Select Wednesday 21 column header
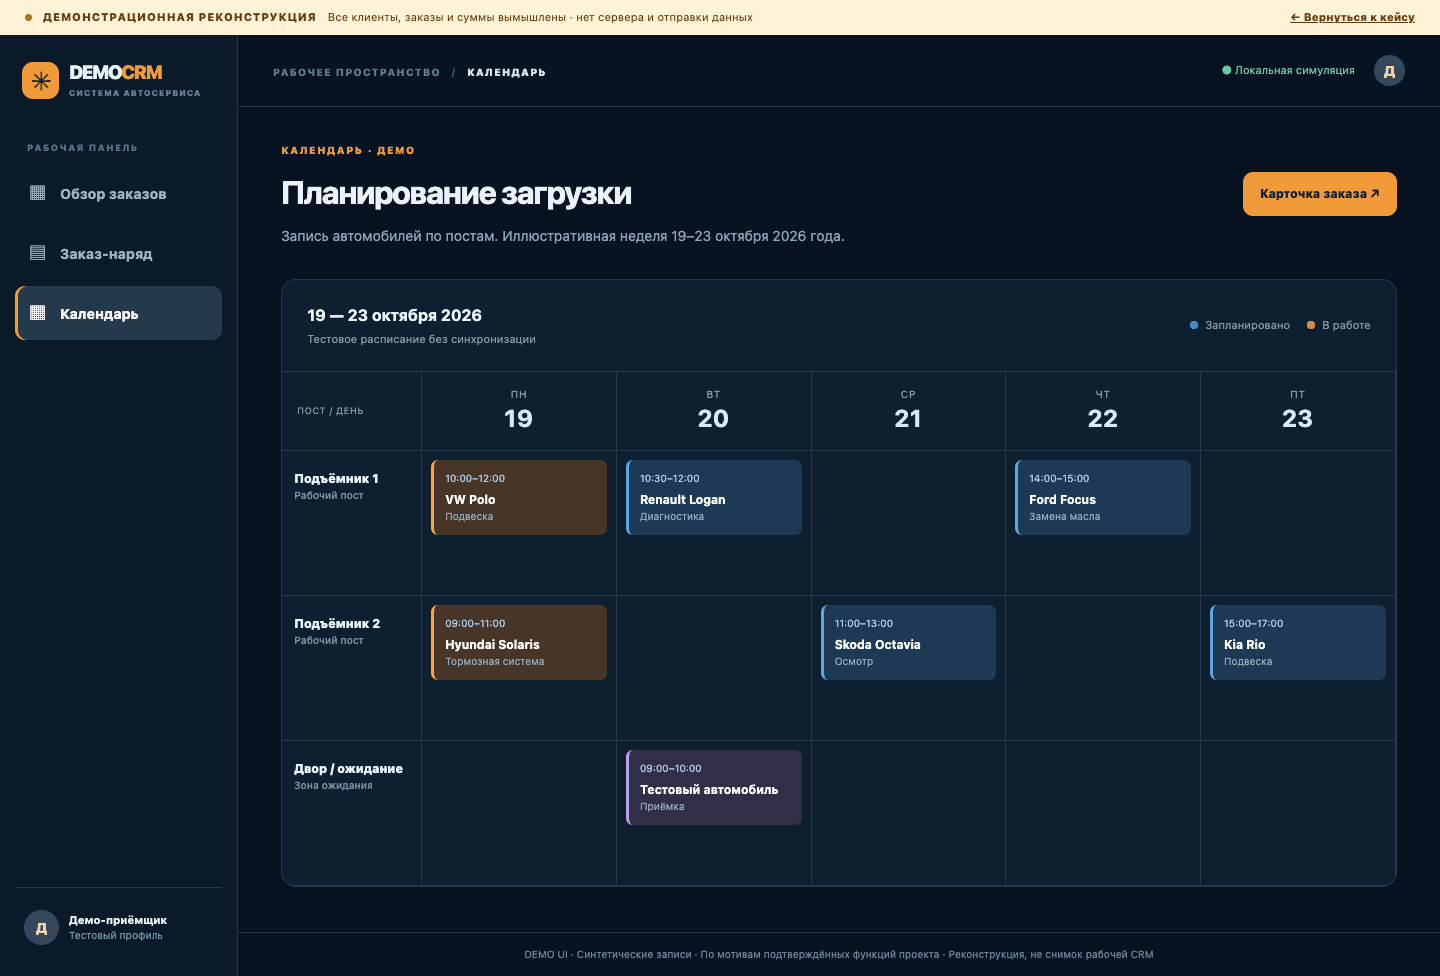 908,411
